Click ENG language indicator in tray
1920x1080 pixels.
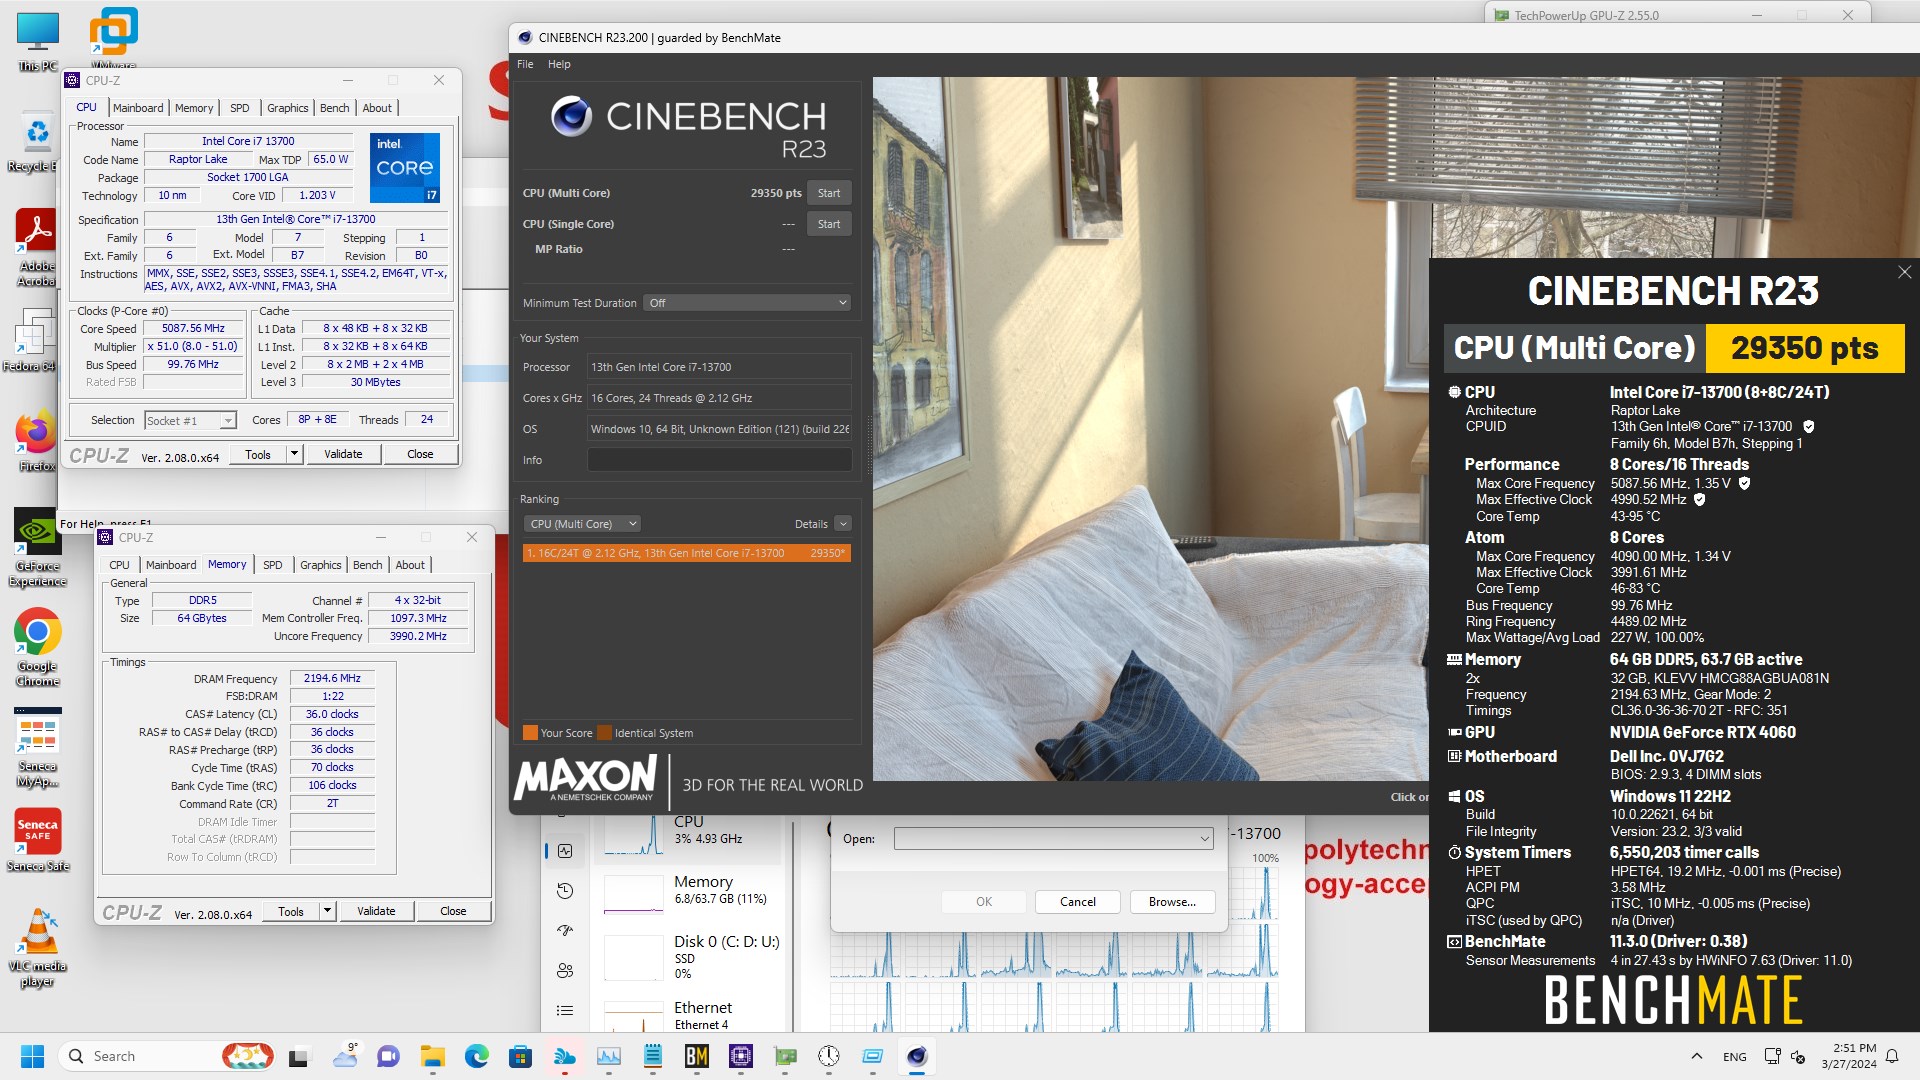pos(1735,1057)
